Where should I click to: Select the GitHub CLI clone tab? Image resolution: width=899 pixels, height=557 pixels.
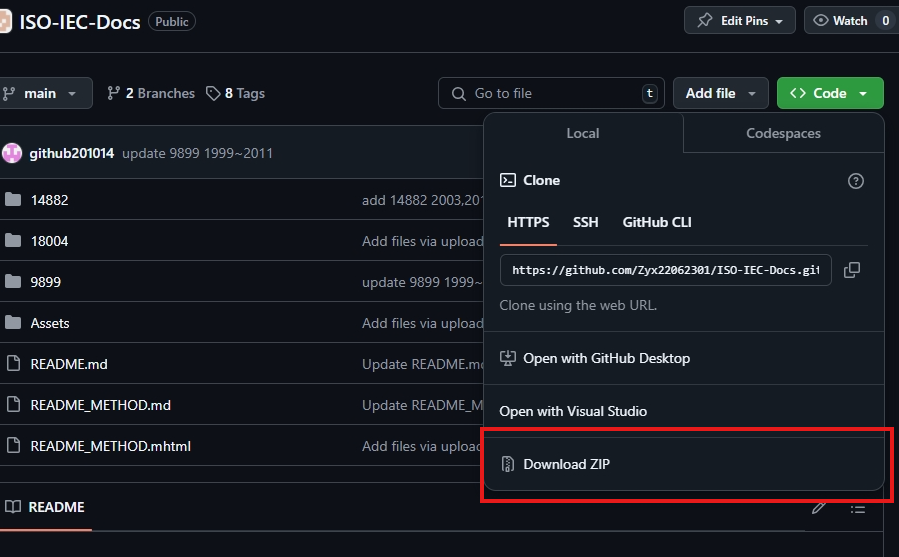[657, 223]
